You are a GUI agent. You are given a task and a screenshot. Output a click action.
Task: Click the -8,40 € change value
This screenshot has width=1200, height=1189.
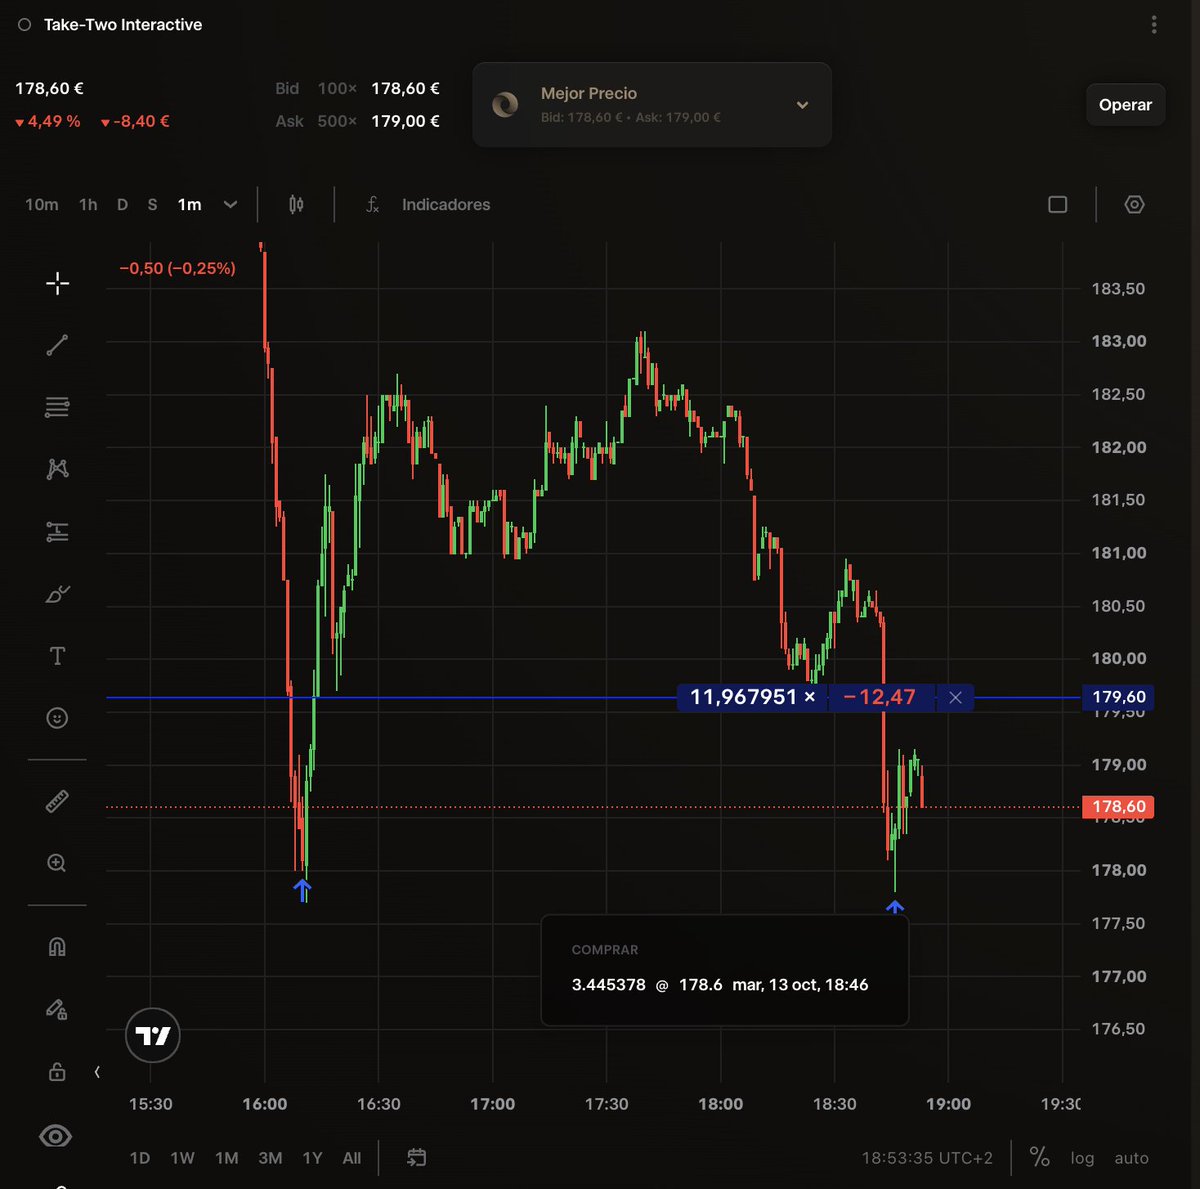click(135, 121)
